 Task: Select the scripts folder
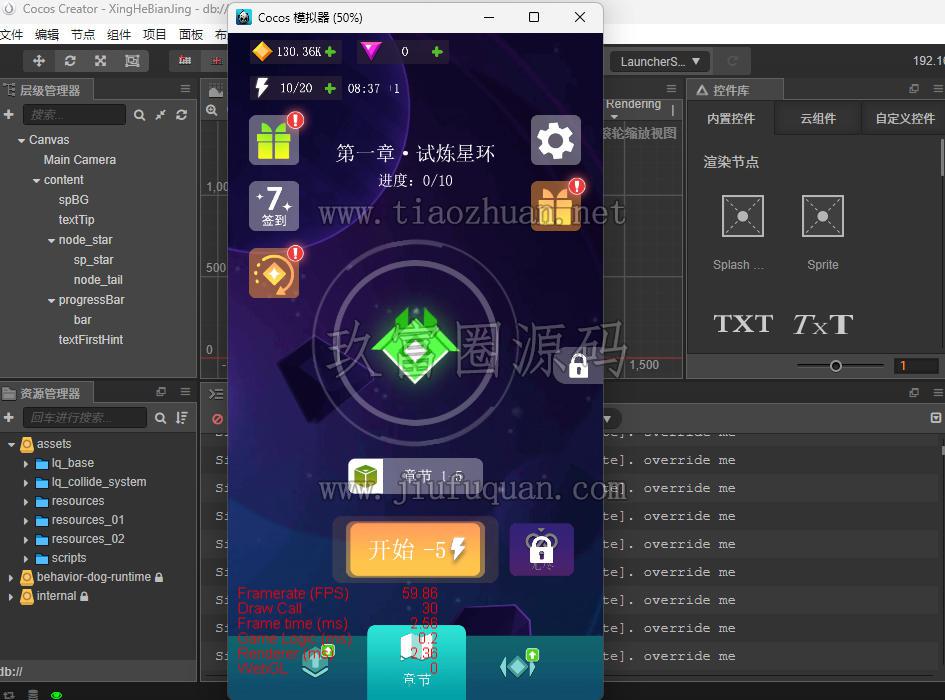click(x=69, y=558)
